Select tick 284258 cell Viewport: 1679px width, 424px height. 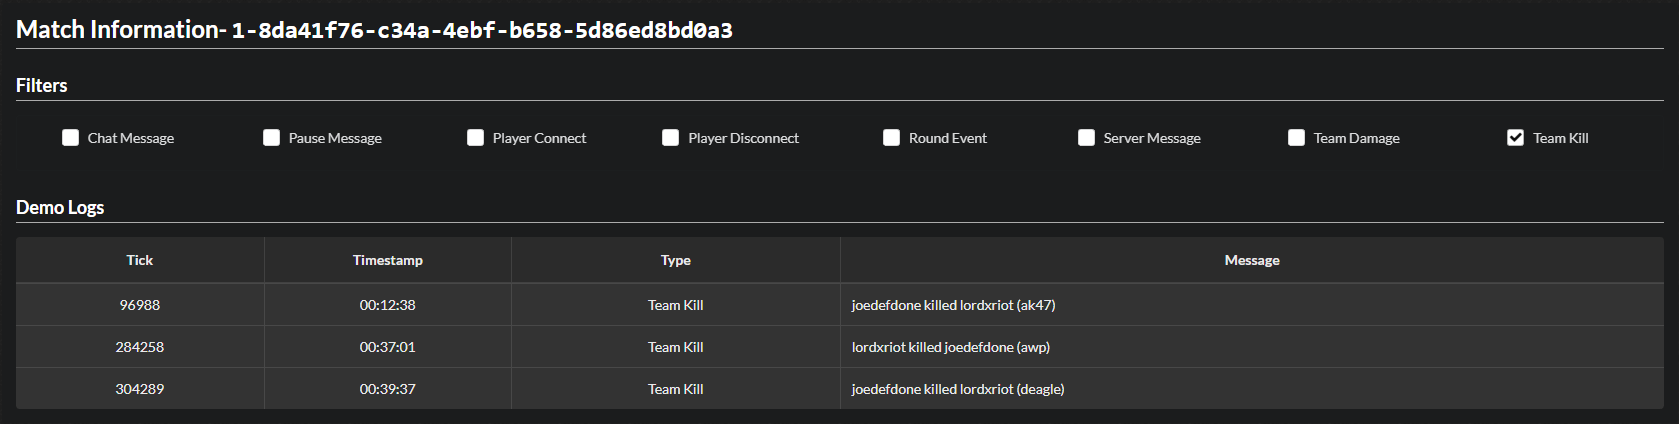140,347
